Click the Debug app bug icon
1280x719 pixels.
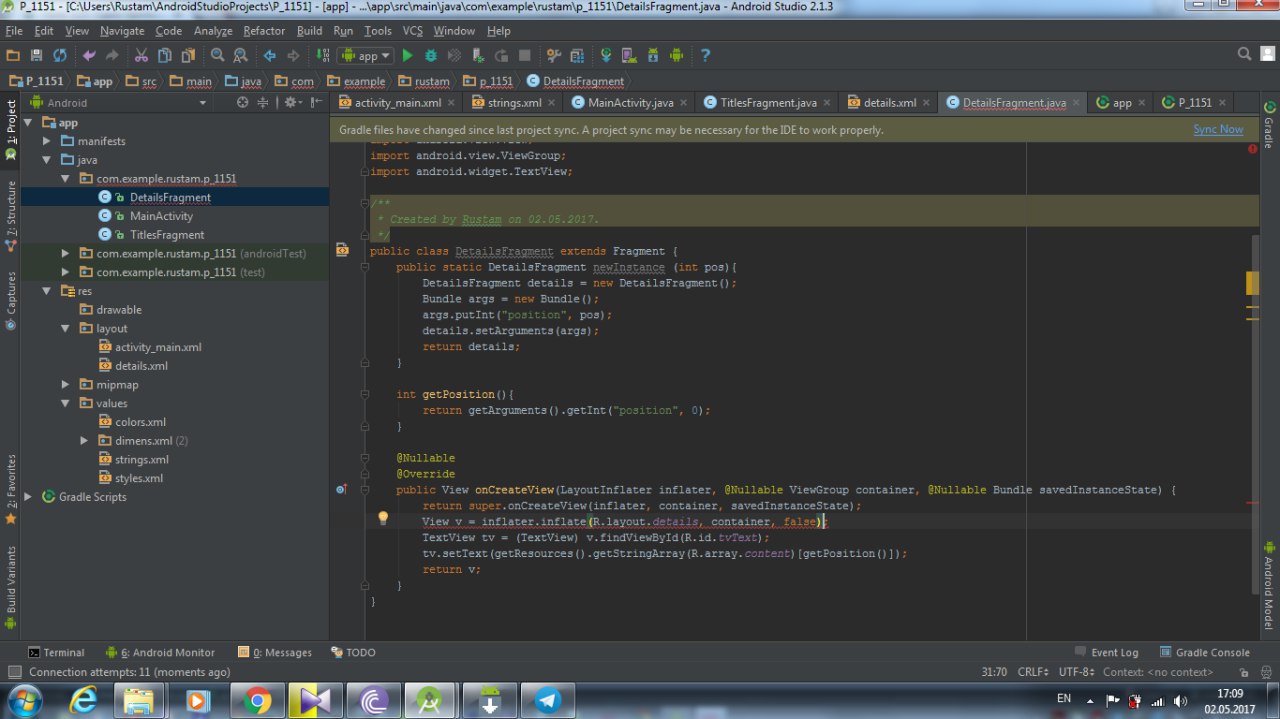click(431, 56)
